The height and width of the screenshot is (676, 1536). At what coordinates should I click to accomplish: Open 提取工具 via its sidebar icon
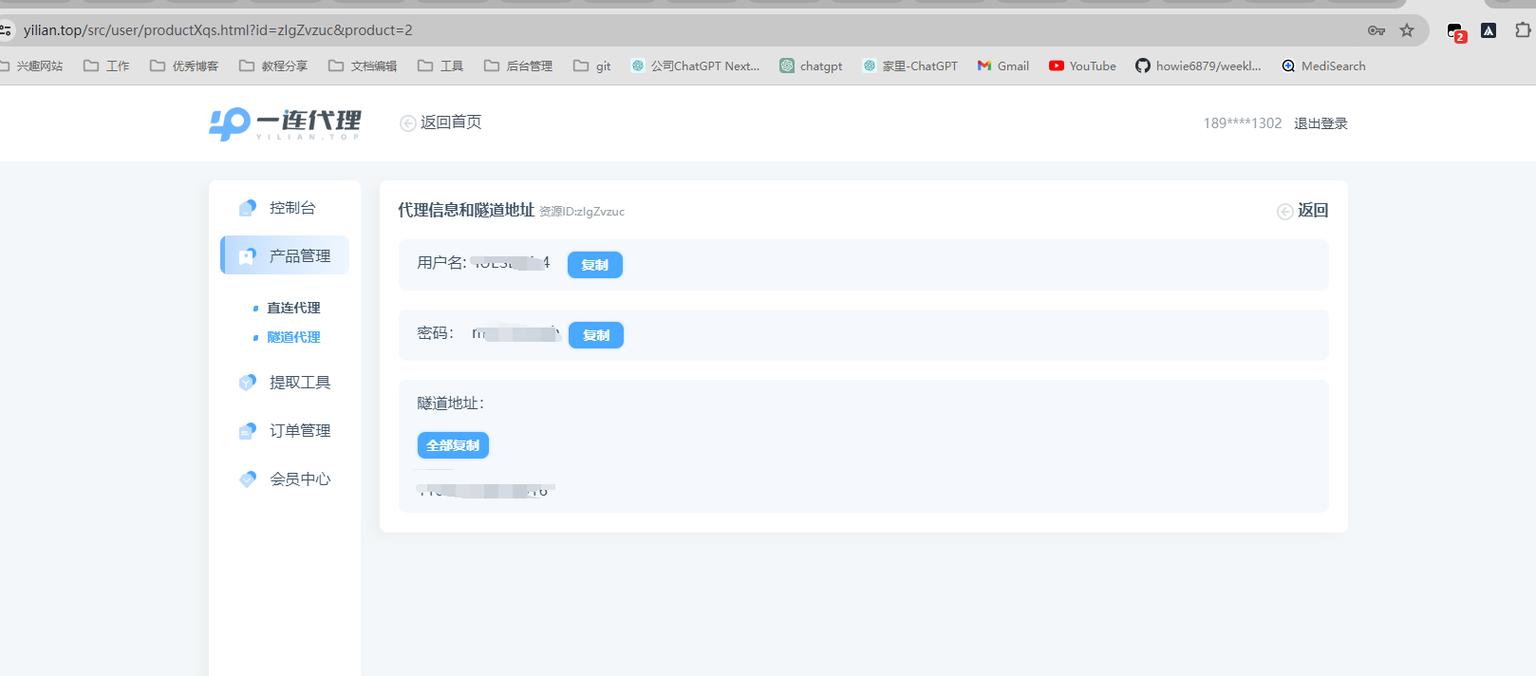point(247,382)
